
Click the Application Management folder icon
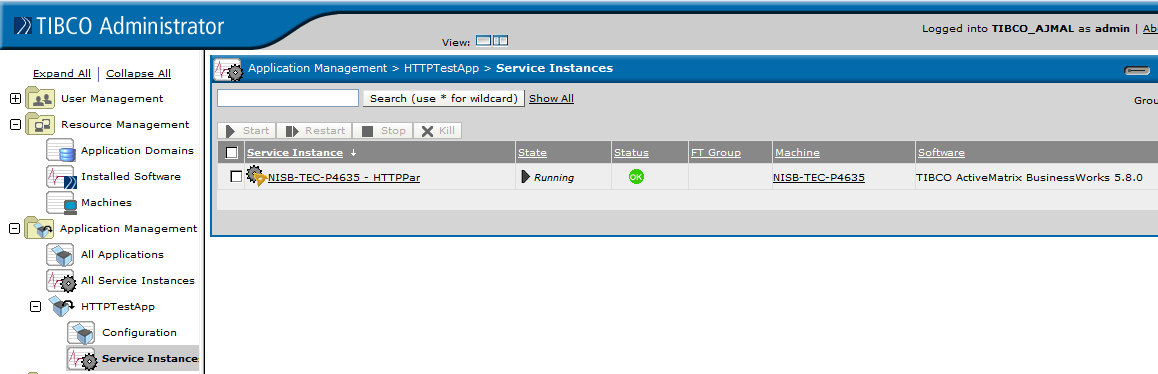click(39, 228)
